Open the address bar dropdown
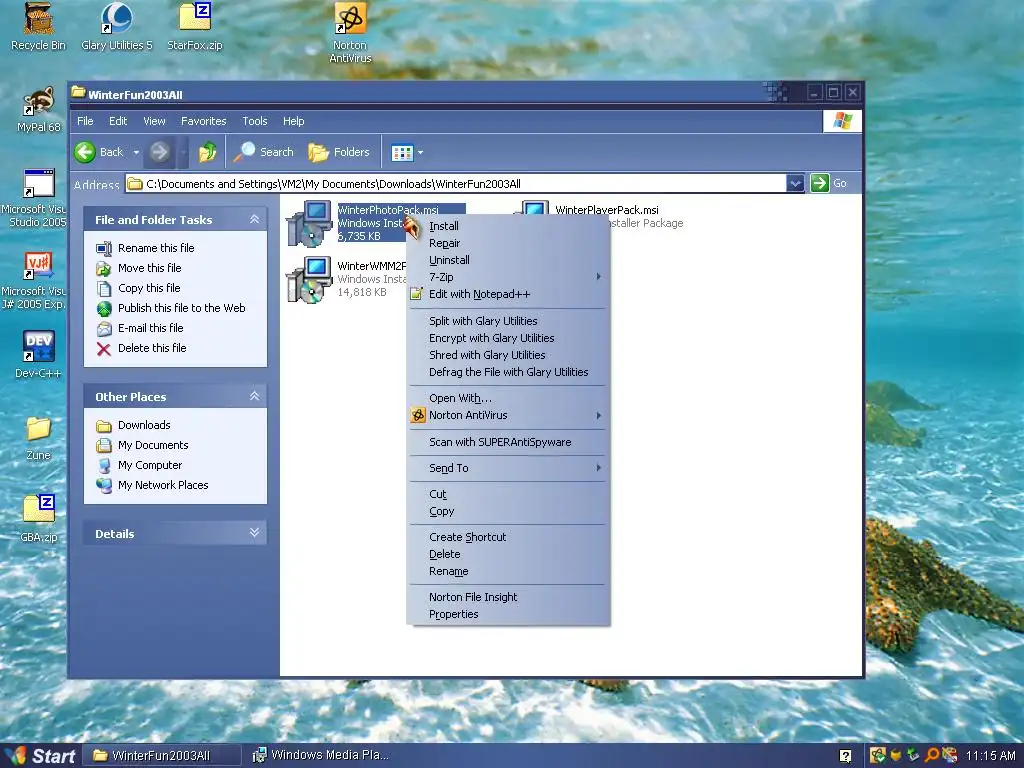Screen dimensions: 1024x768 (x=795, y=184)
